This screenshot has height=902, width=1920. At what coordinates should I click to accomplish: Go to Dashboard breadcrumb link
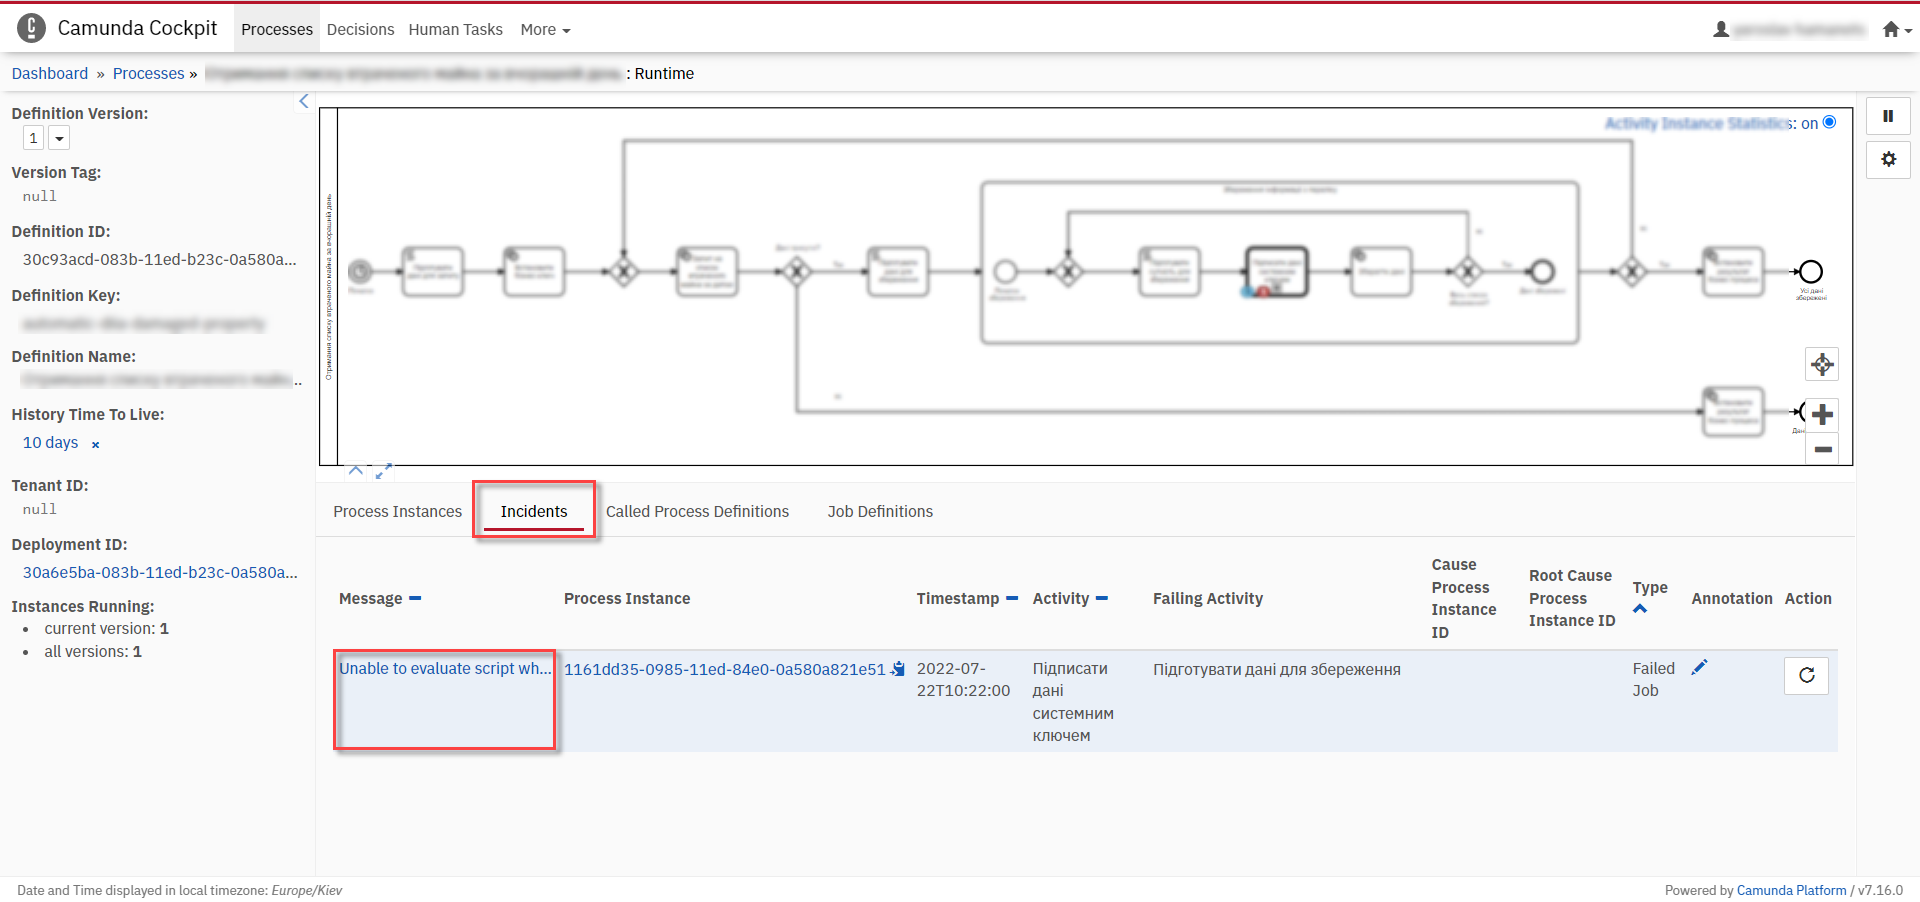click(50, 73)
